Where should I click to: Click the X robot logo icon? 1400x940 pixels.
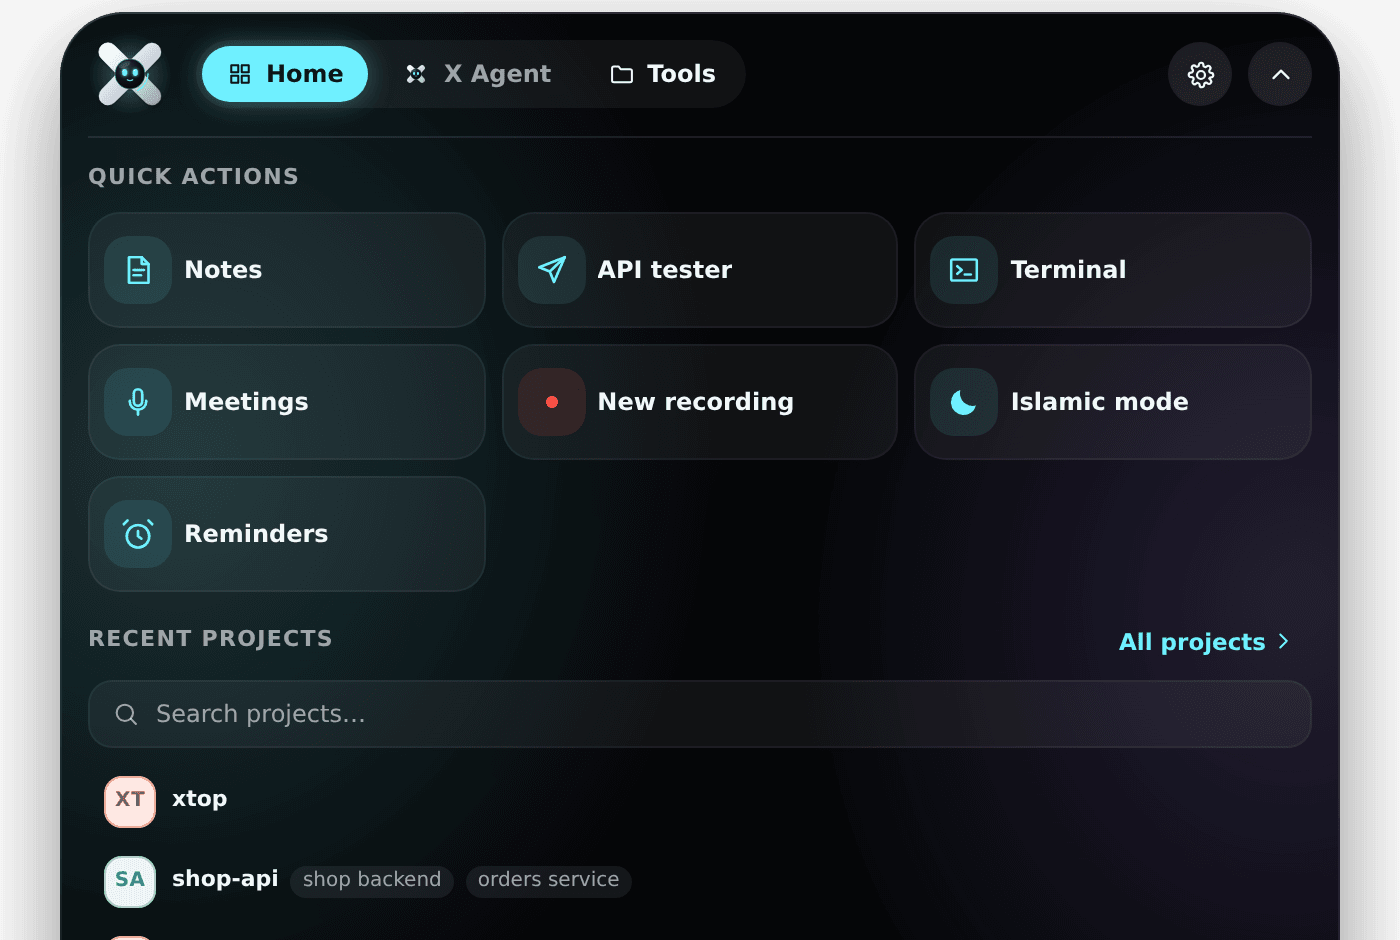[130, 74]
